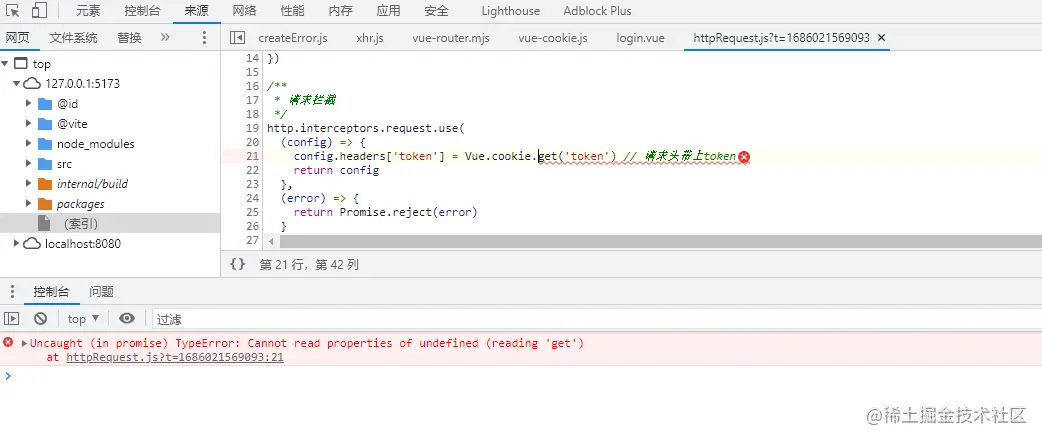The image size is (1042, 441).
Task: Select the node_modules folder icon
Action: [45, 143]
